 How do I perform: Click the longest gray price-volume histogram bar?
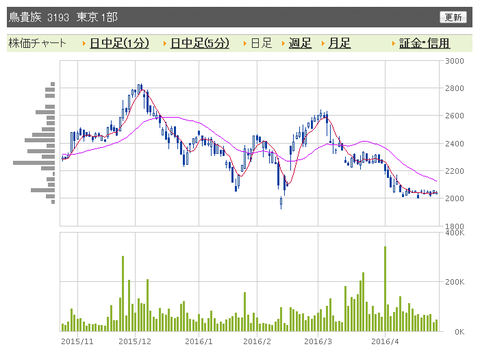pyautogui.click(x=34, y=163)
